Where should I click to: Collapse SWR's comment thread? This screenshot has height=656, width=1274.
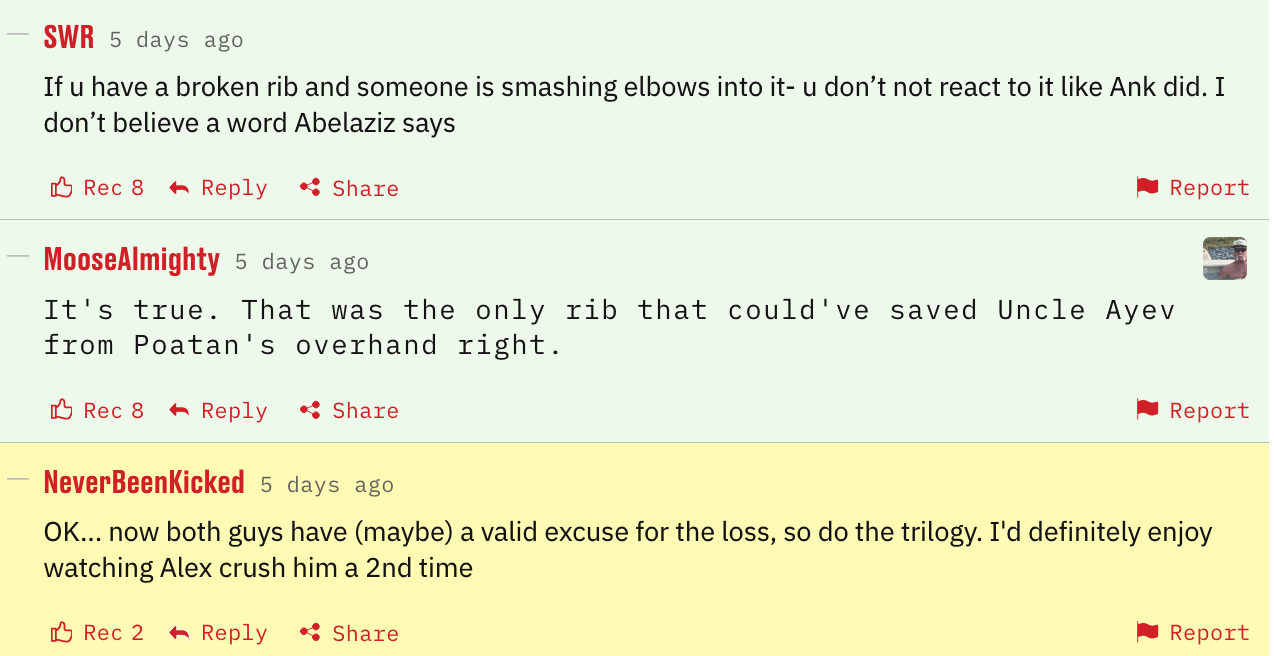18,34
